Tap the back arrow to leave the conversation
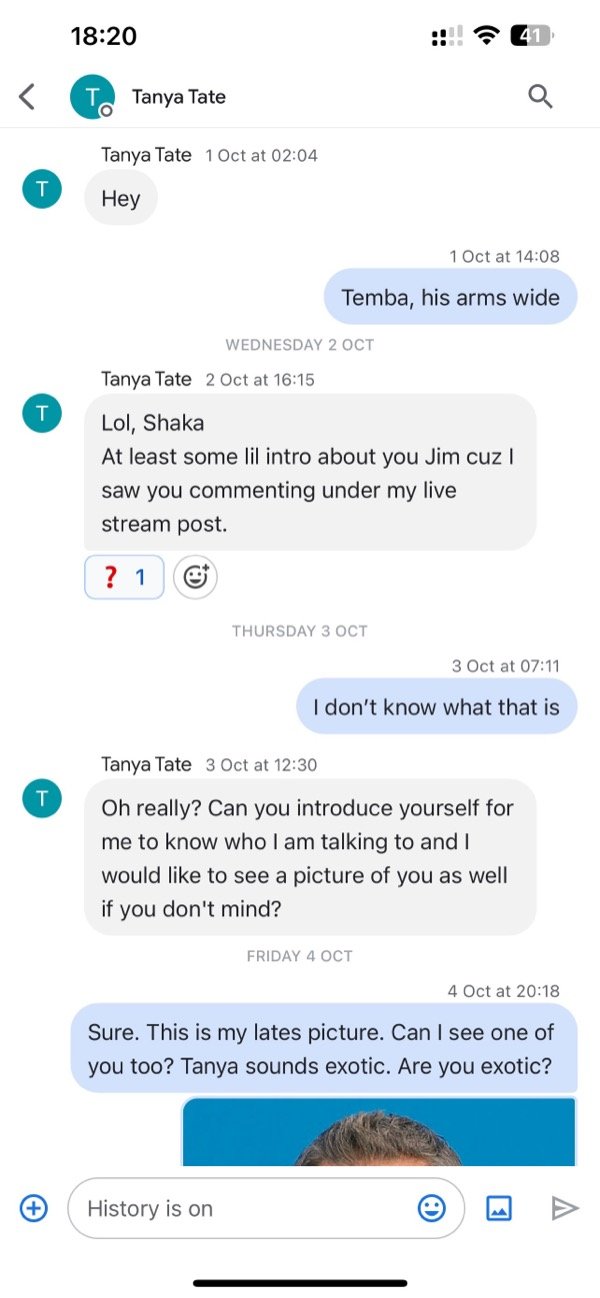The height and width of the screenshot is (1298, 600). pos(25,96)
